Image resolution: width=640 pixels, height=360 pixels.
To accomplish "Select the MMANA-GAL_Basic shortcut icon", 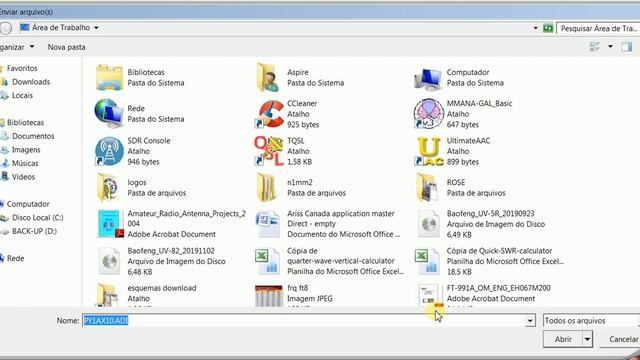I will (428, 113).
